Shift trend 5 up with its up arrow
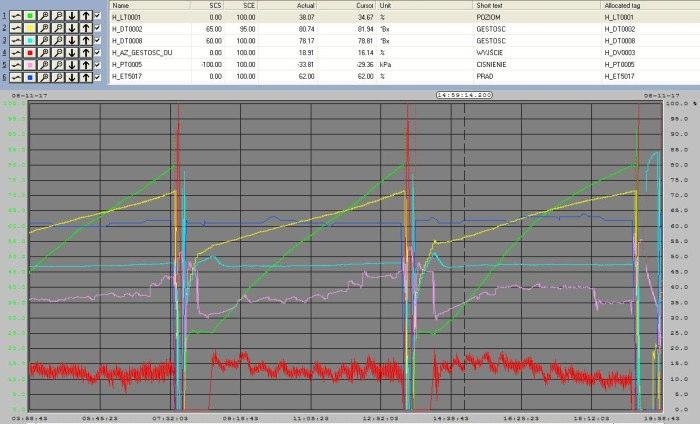 click(86, 65)
